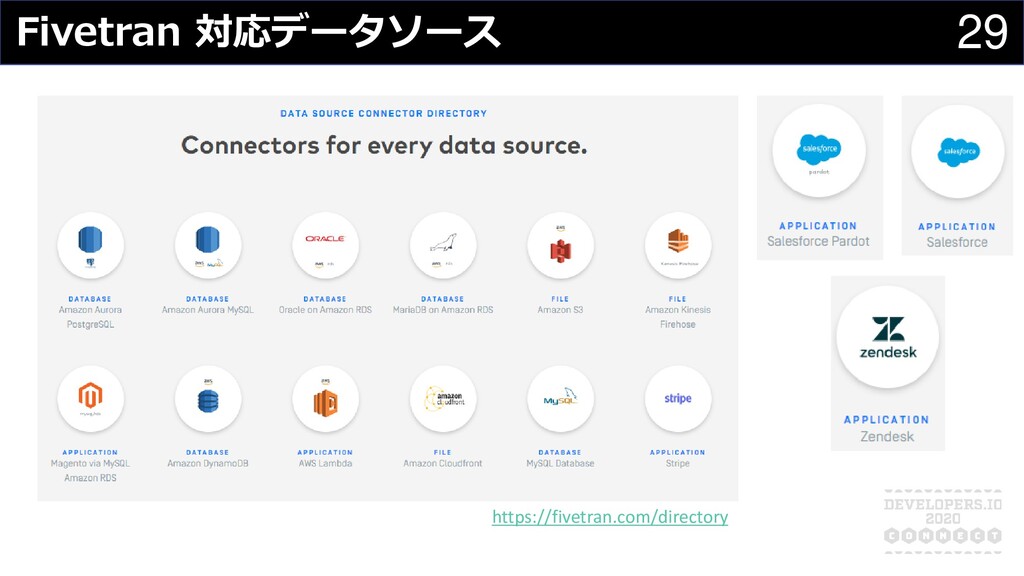Open the Oracle on Amazon RDS icon
The width and height of the screenshot is (1024, 576).
pos(325,246)
